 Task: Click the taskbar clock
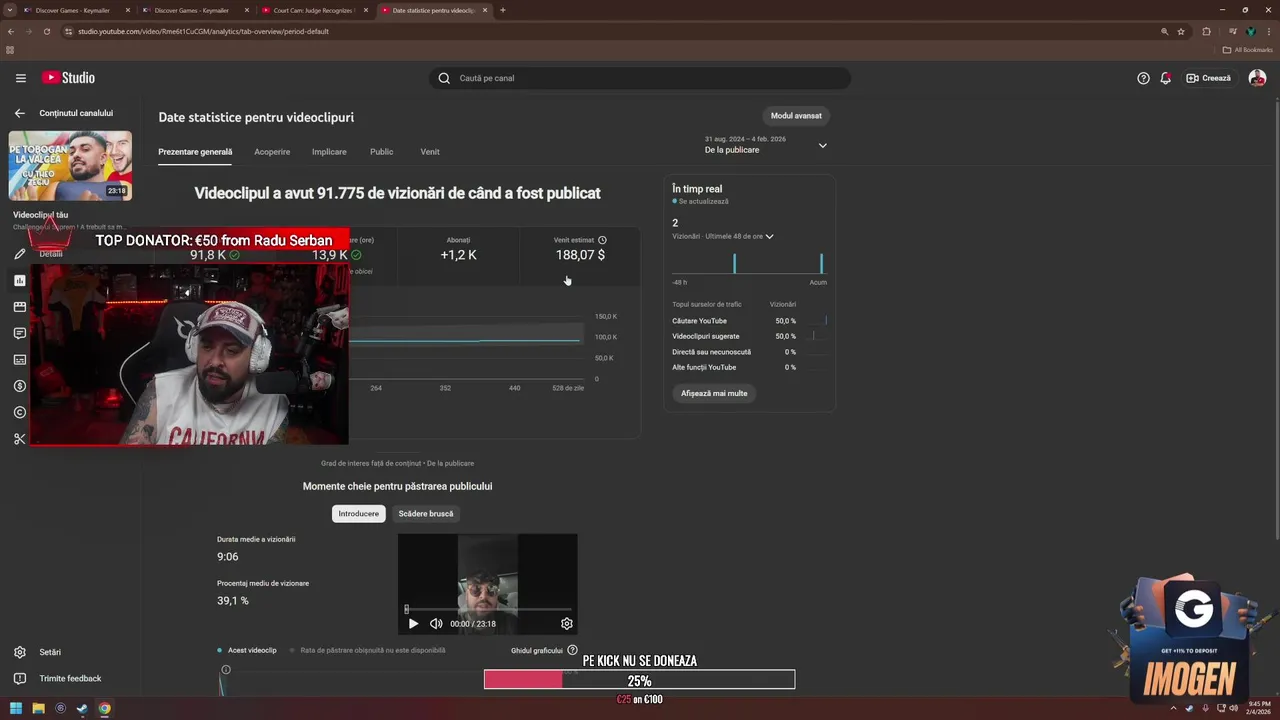(x=1257, y=708)
